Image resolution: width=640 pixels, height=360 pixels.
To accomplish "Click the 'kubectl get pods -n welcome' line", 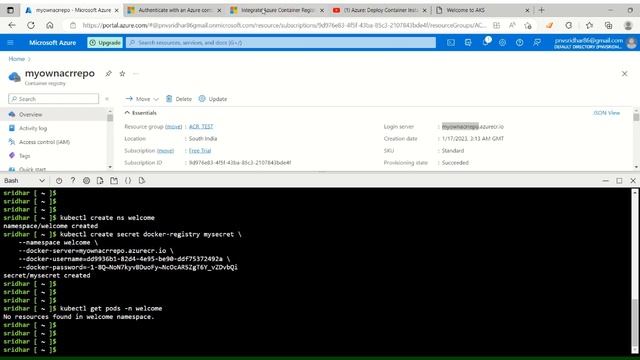I will pyautogui.click(x=111, y=309).
